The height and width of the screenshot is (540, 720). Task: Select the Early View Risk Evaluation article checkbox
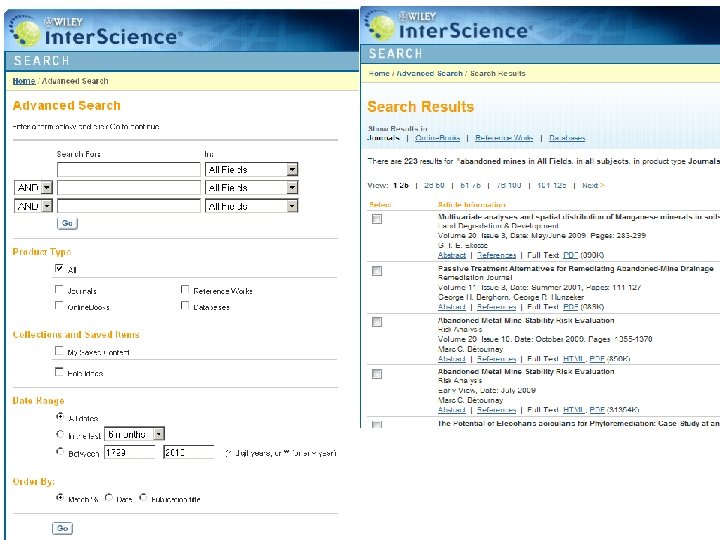[377, 374]
